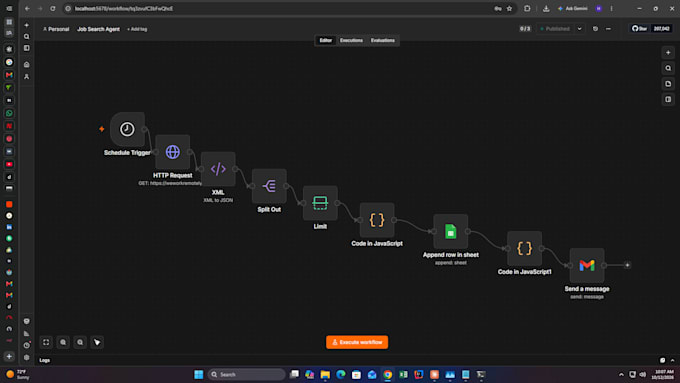Select the Code in JavaScript1 node

coord(524,248)
